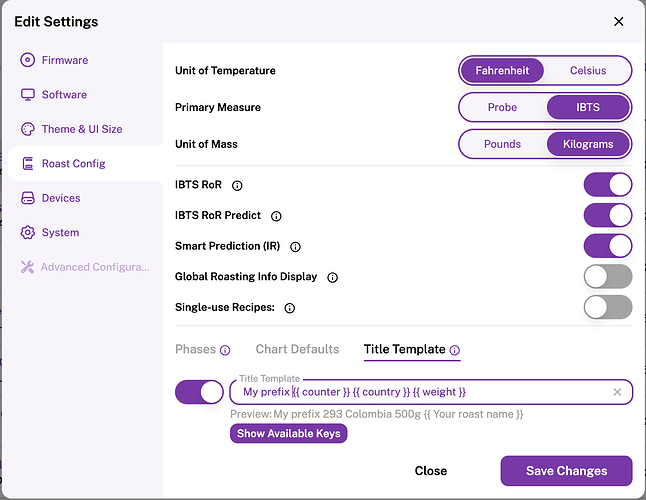Click the info icon beside IBTS RoR Predict
The height and width of the screenshot is (500, 646).
tap(277, 216)
